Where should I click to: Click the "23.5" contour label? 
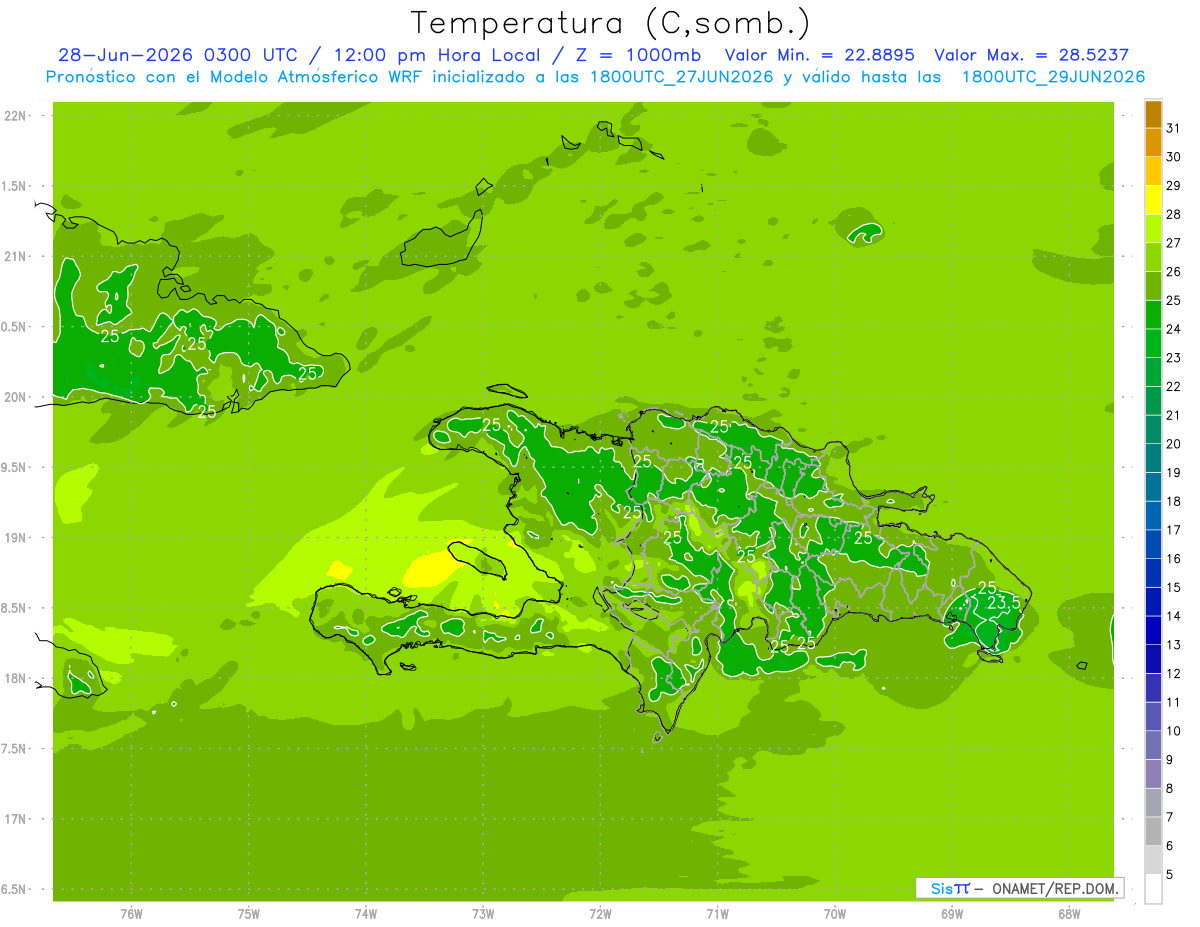point(1004,603)
